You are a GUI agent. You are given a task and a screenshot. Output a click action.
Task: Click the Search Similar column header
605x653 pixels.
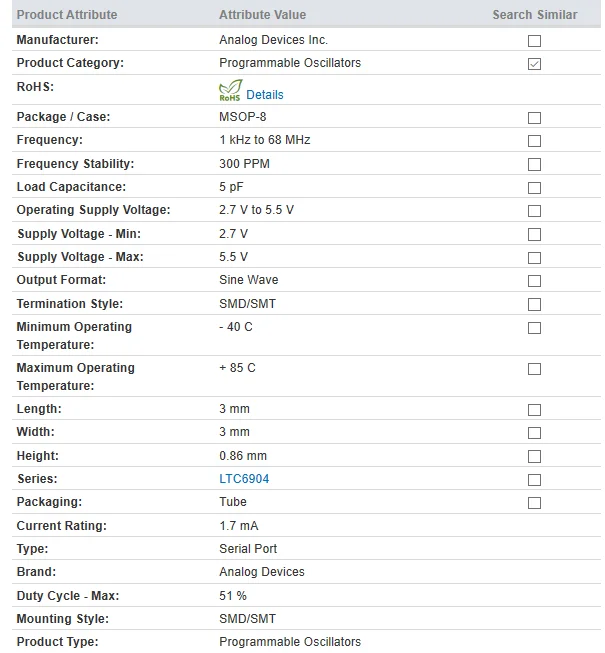(x=535, y=15)
